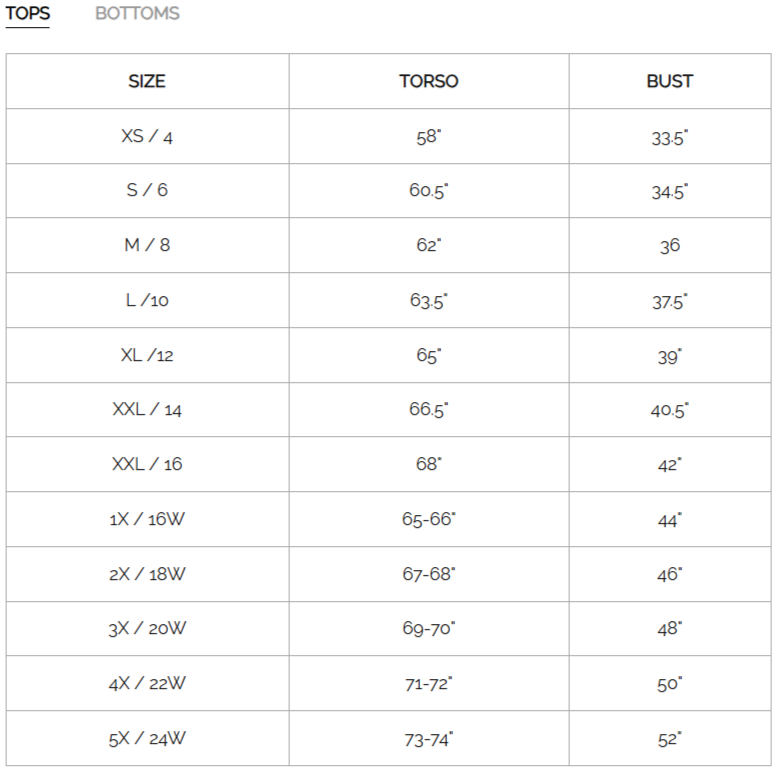Click the SIZE column header
This screenshot has height=773, width=782.
coord(147,81)
